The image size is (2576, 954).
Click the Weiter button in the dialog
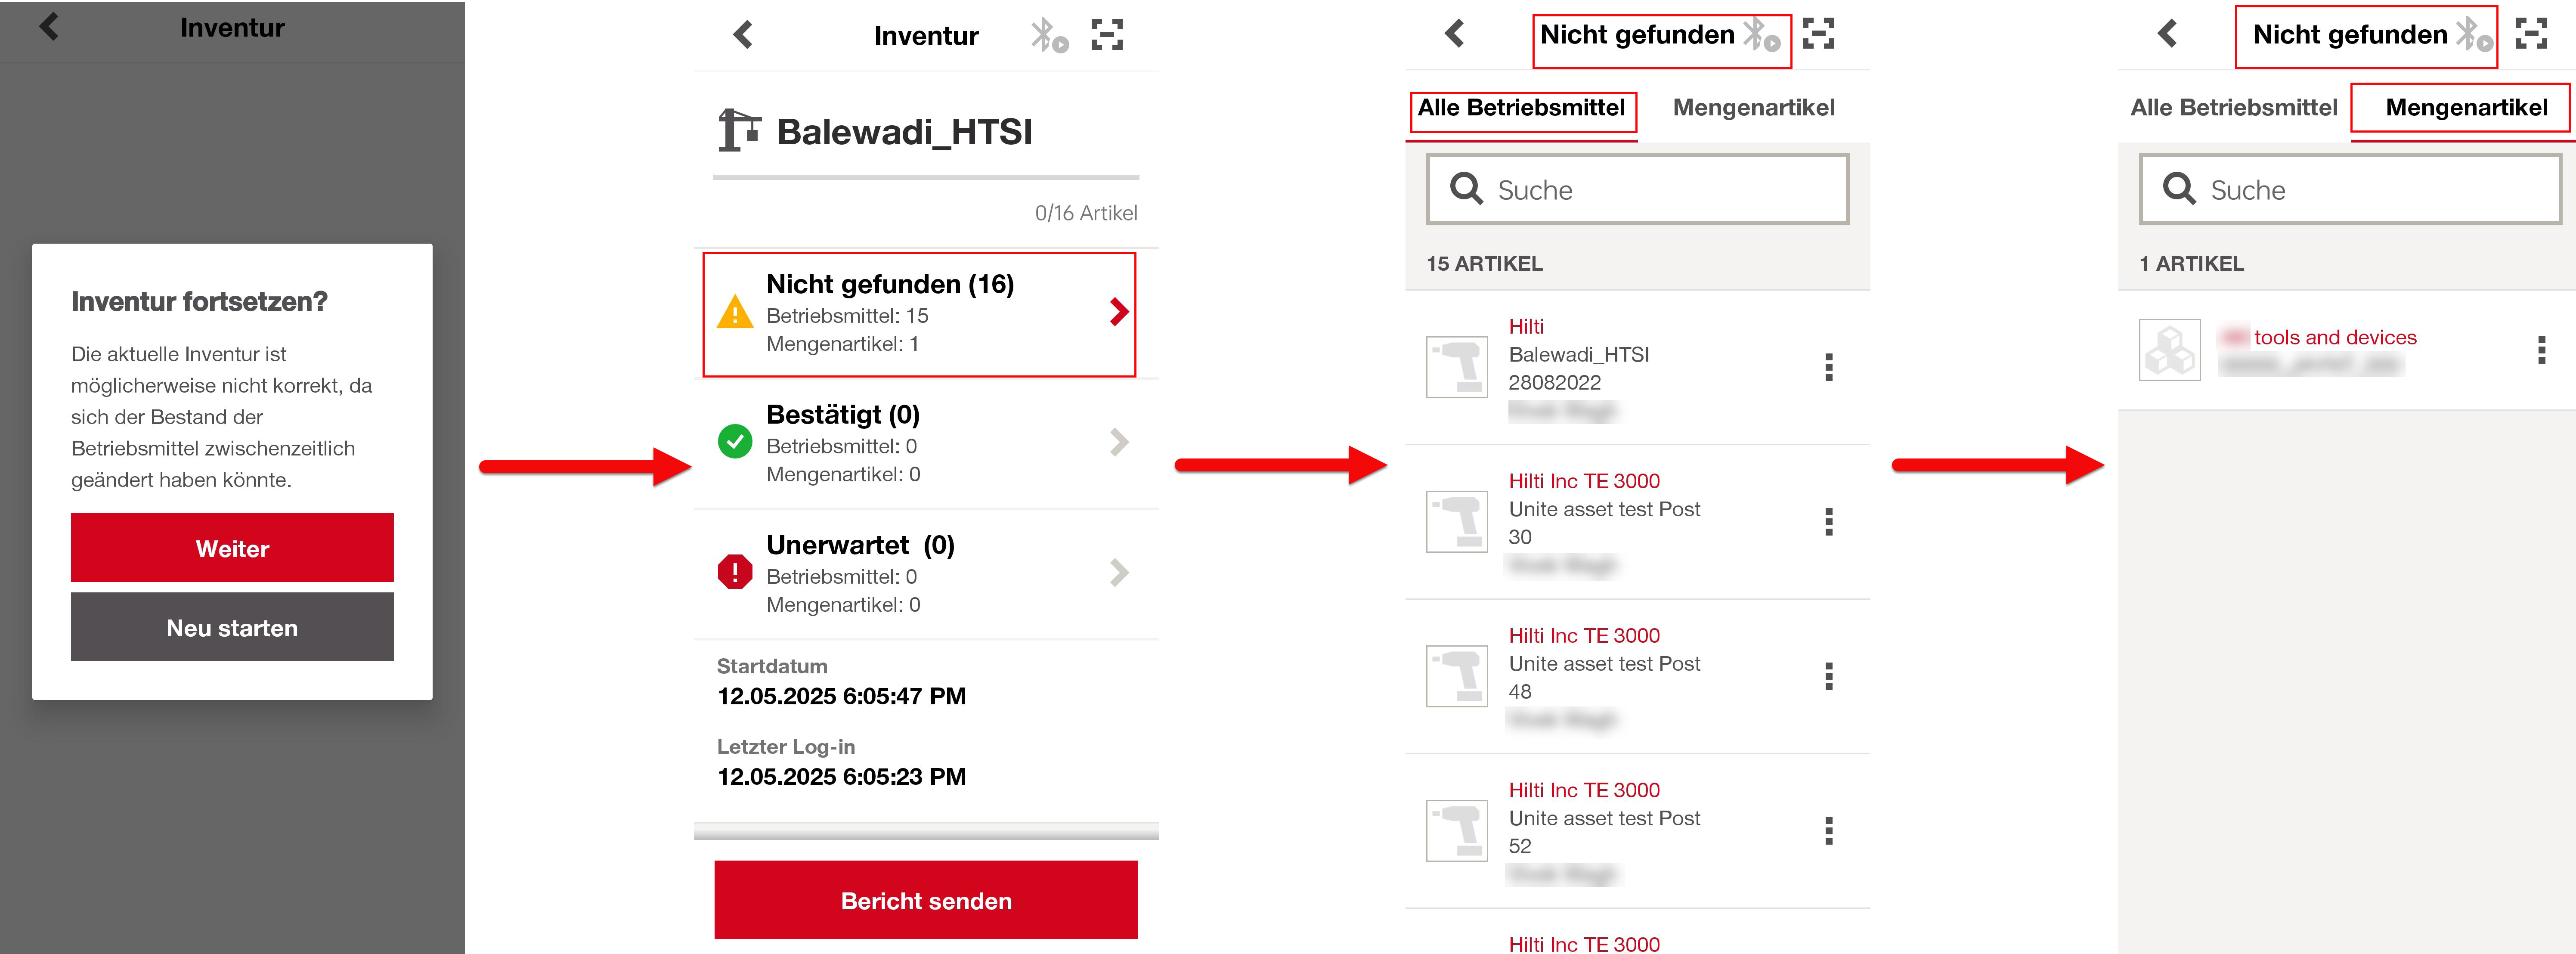pos(232,548)
